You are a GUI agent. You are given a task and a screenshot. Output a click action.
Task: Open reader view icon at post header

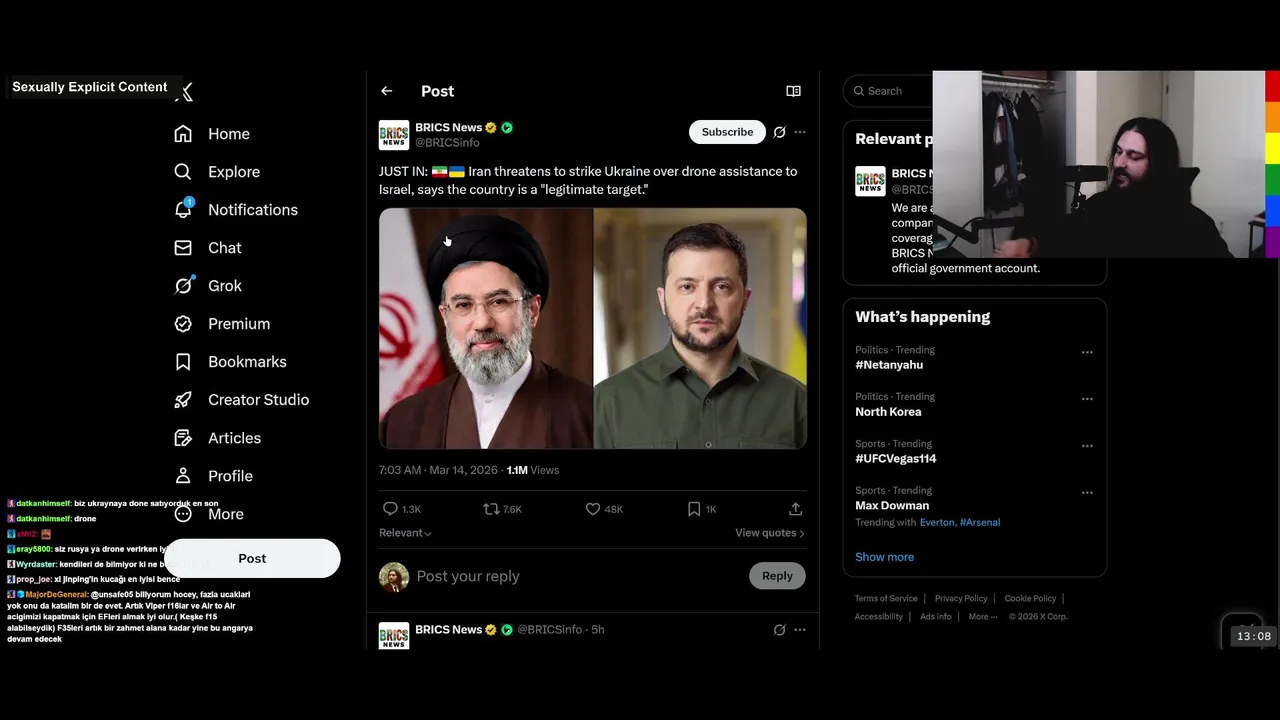click(x=793, y=91)
